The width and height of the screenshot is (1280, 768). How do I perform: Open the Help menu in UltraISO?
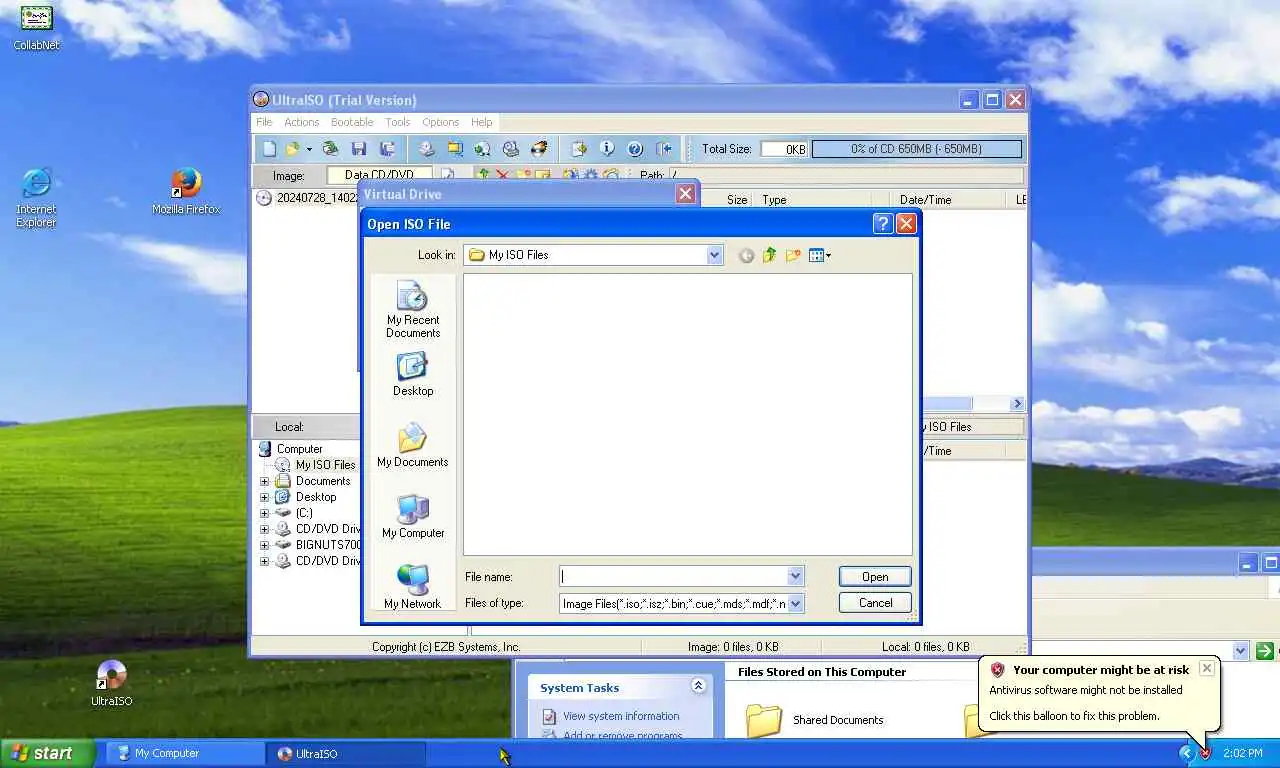(481, 122)
